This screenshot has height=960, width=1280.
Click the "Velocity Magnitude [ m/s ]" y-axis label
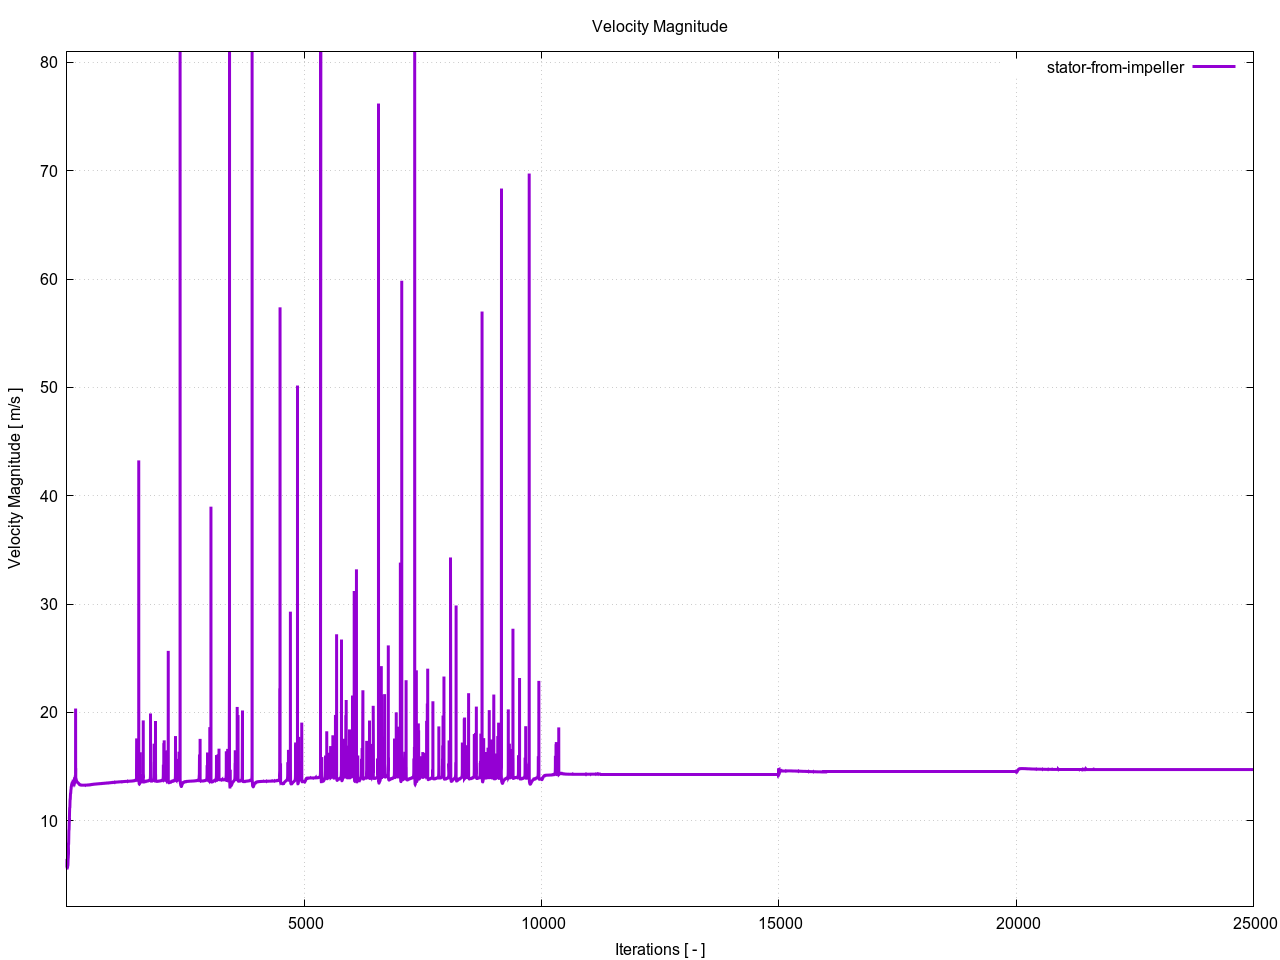[15, 478]
